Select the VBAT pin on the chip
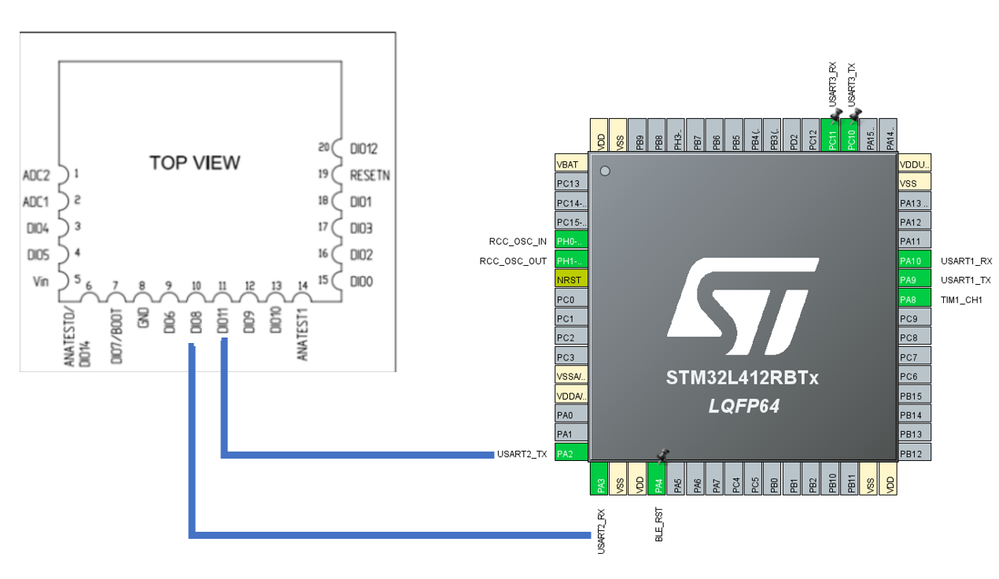Screen dimensions: 999x579 coord(571,164)
